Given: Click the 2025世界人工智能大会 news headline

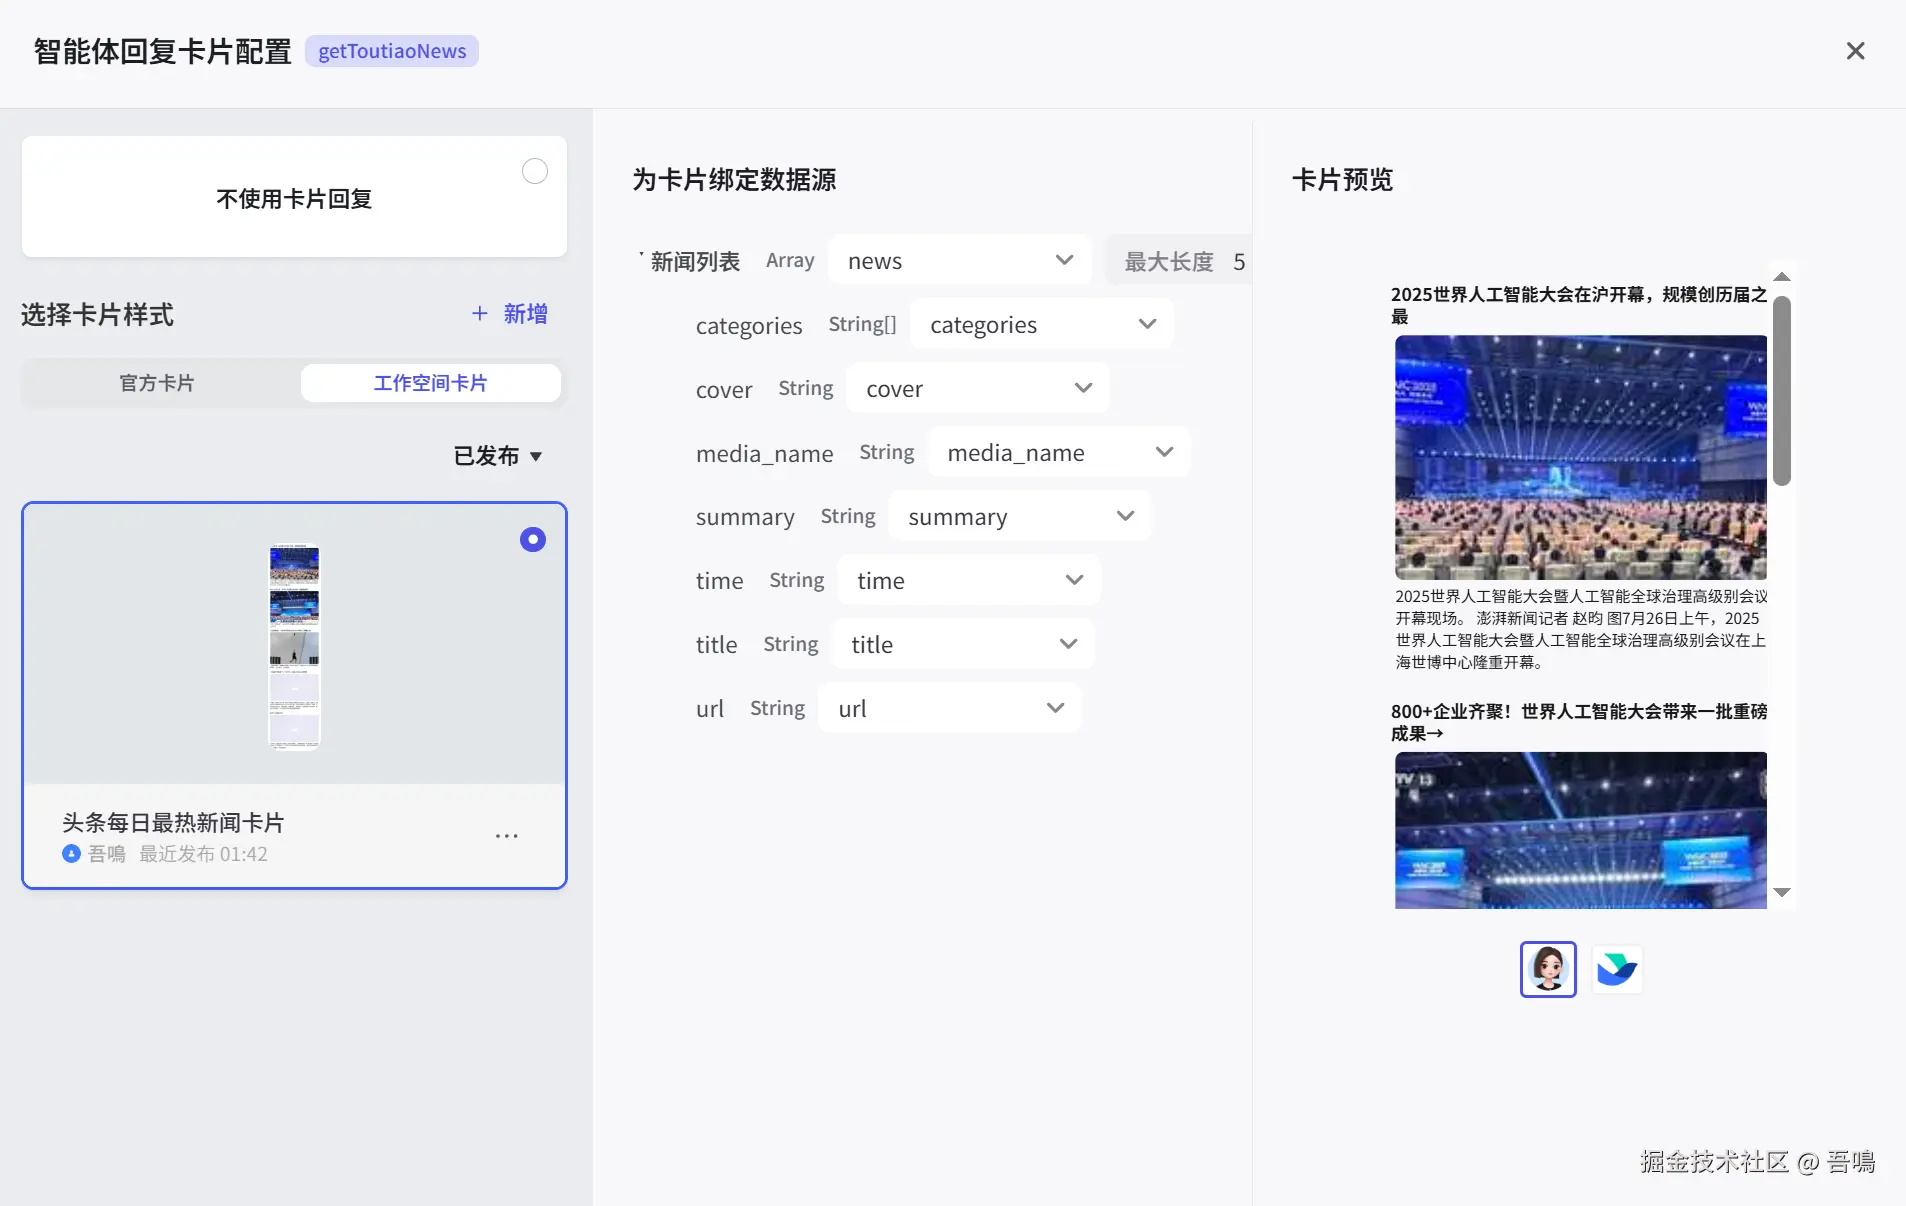Looking at the screenshot, I should pos(1580,305).
